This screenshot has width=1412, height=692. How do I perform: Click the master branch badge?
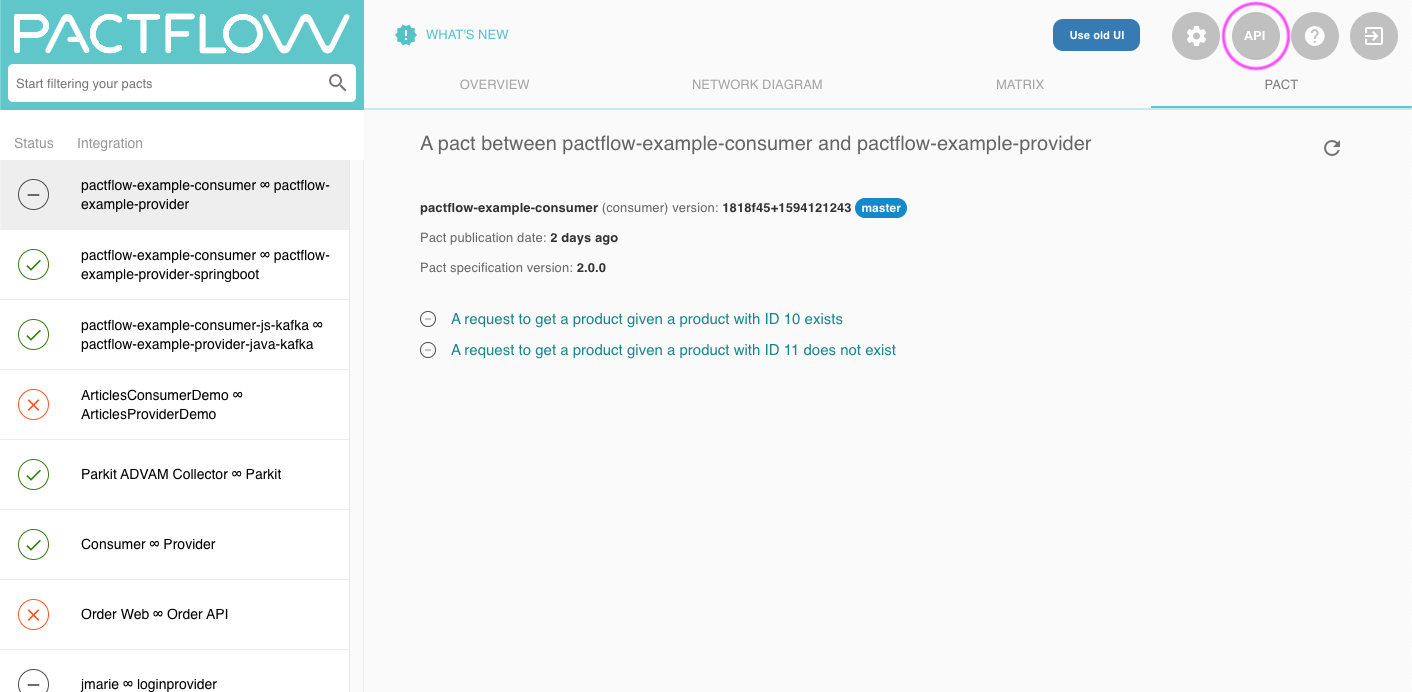[x=881, y=207]
